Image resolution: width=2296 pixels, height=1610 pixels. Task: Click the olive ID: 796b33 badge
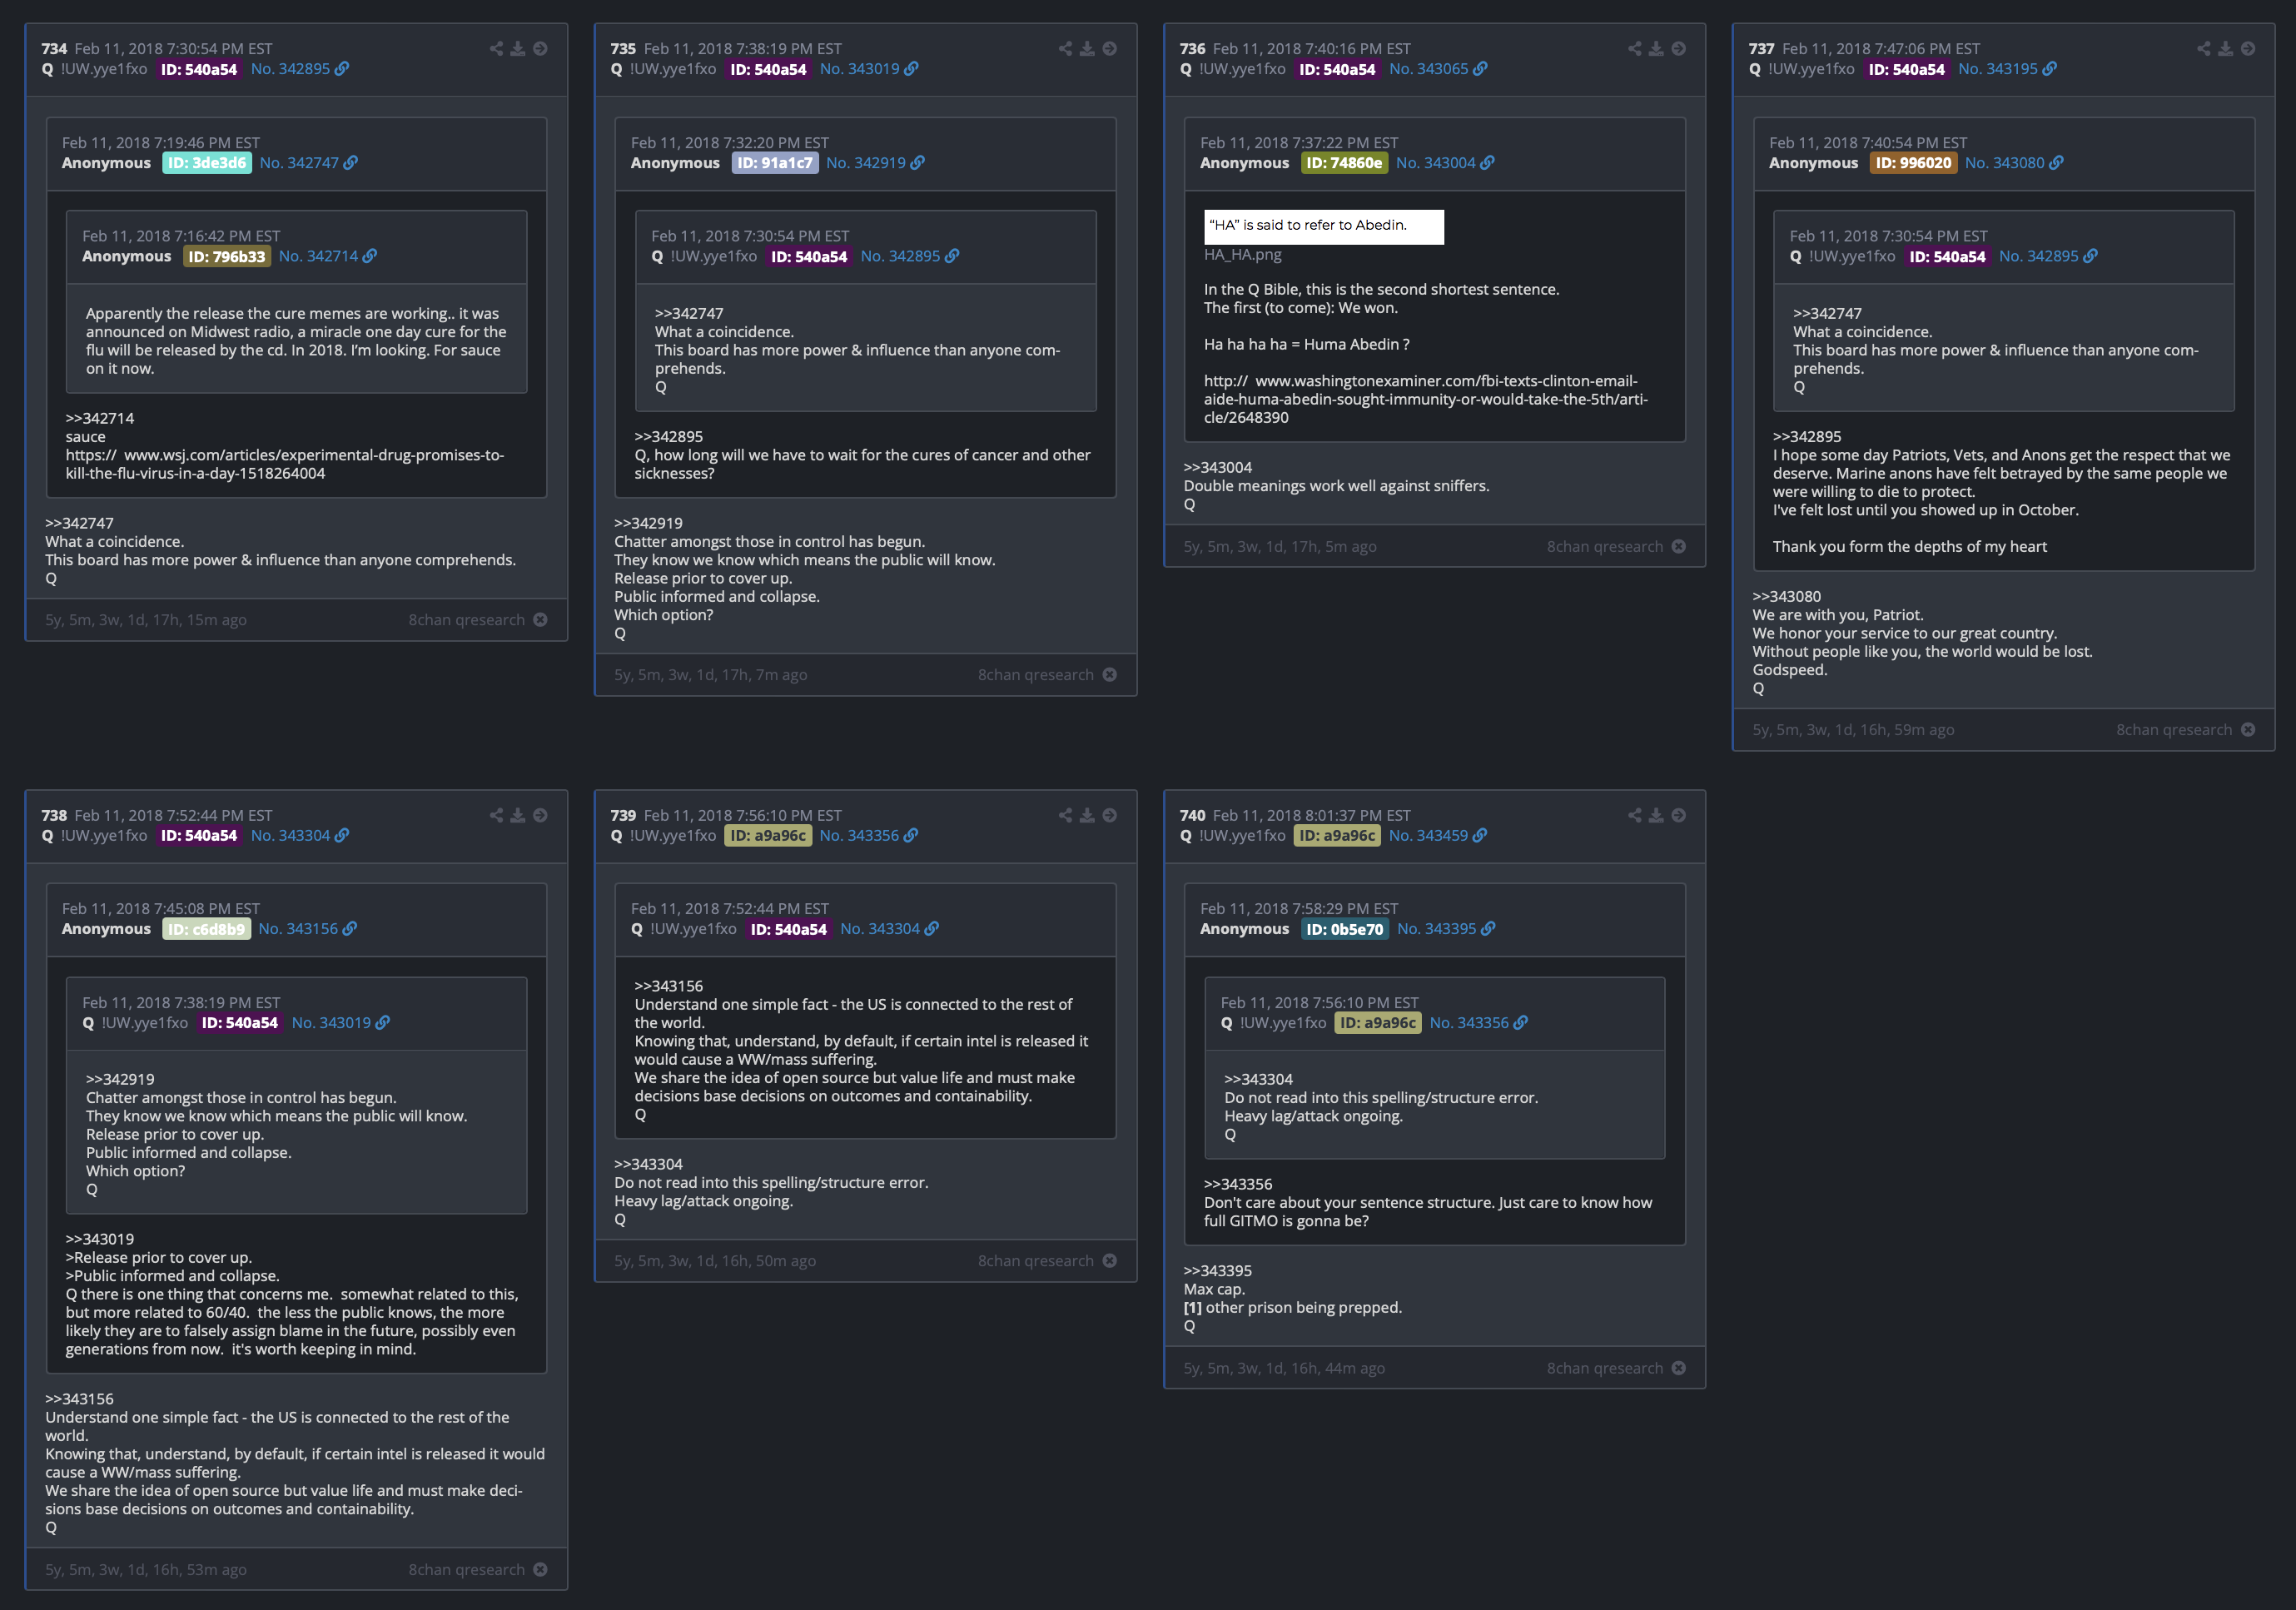tap(227, 256)
